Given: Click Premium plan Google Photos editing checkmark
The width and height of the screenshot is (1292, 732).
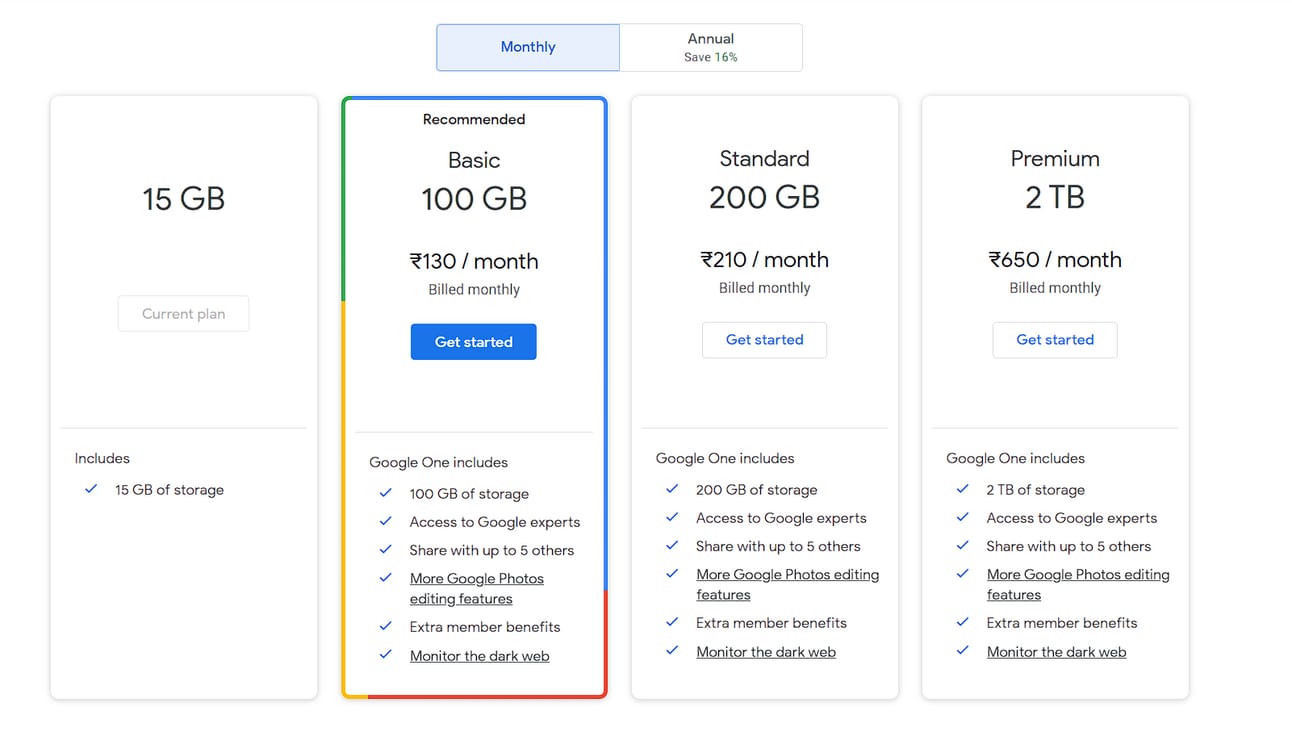Looking at the screenshot, I should pos(962,574).
